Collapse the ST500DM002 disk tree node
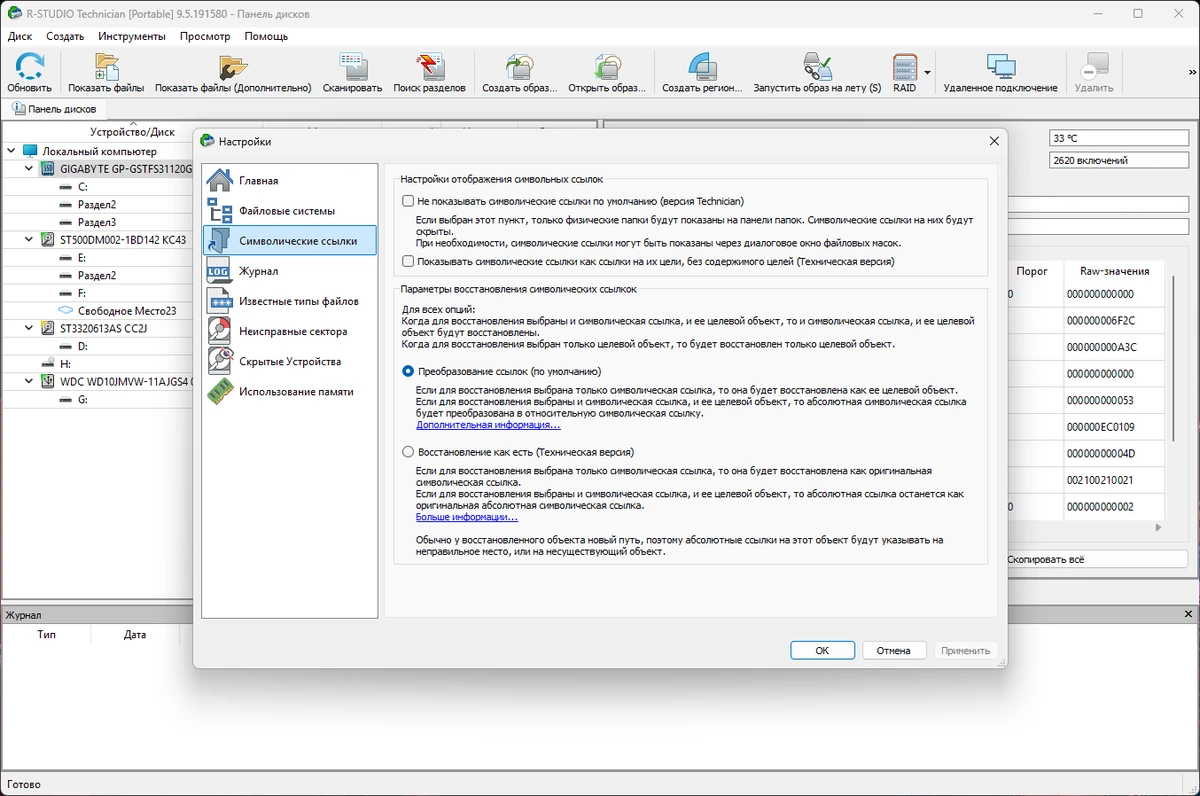Image resolution: width=1200 pixels, height=796 pixels. (29, 240)
